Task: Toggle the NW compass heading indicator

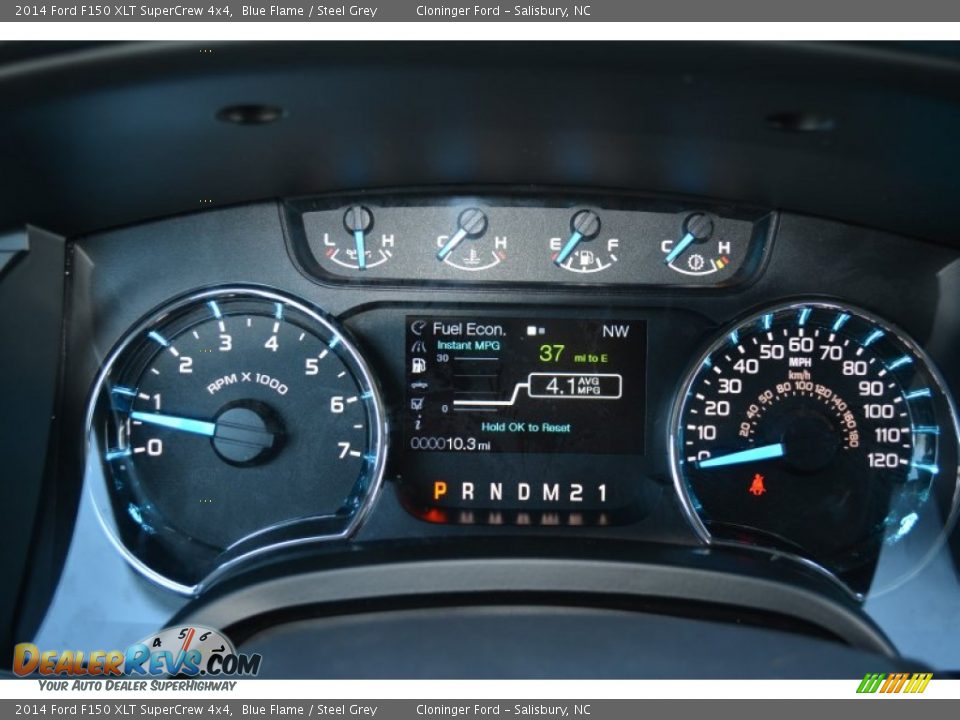Action: [x=617, y=330]
